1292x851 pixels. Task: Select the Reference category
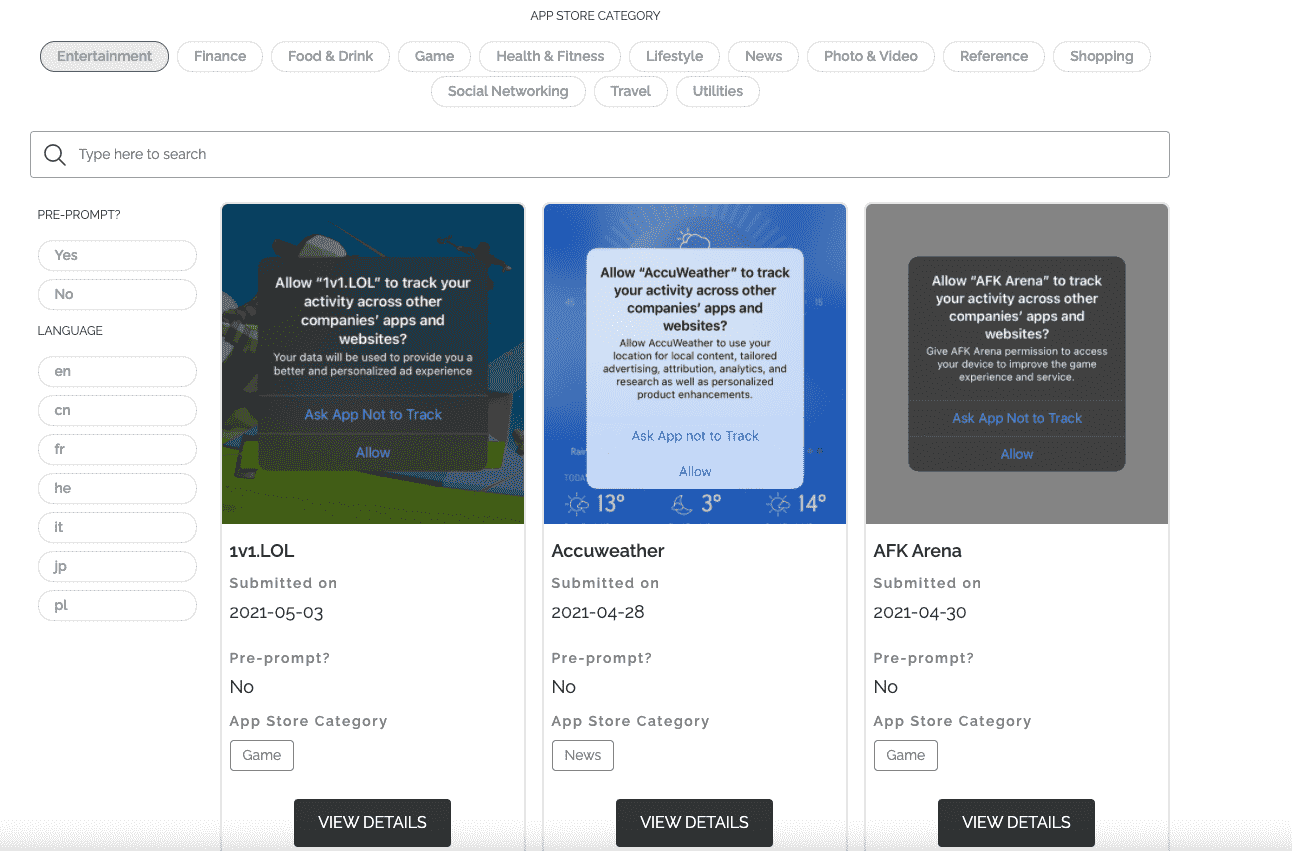[994, 56]
